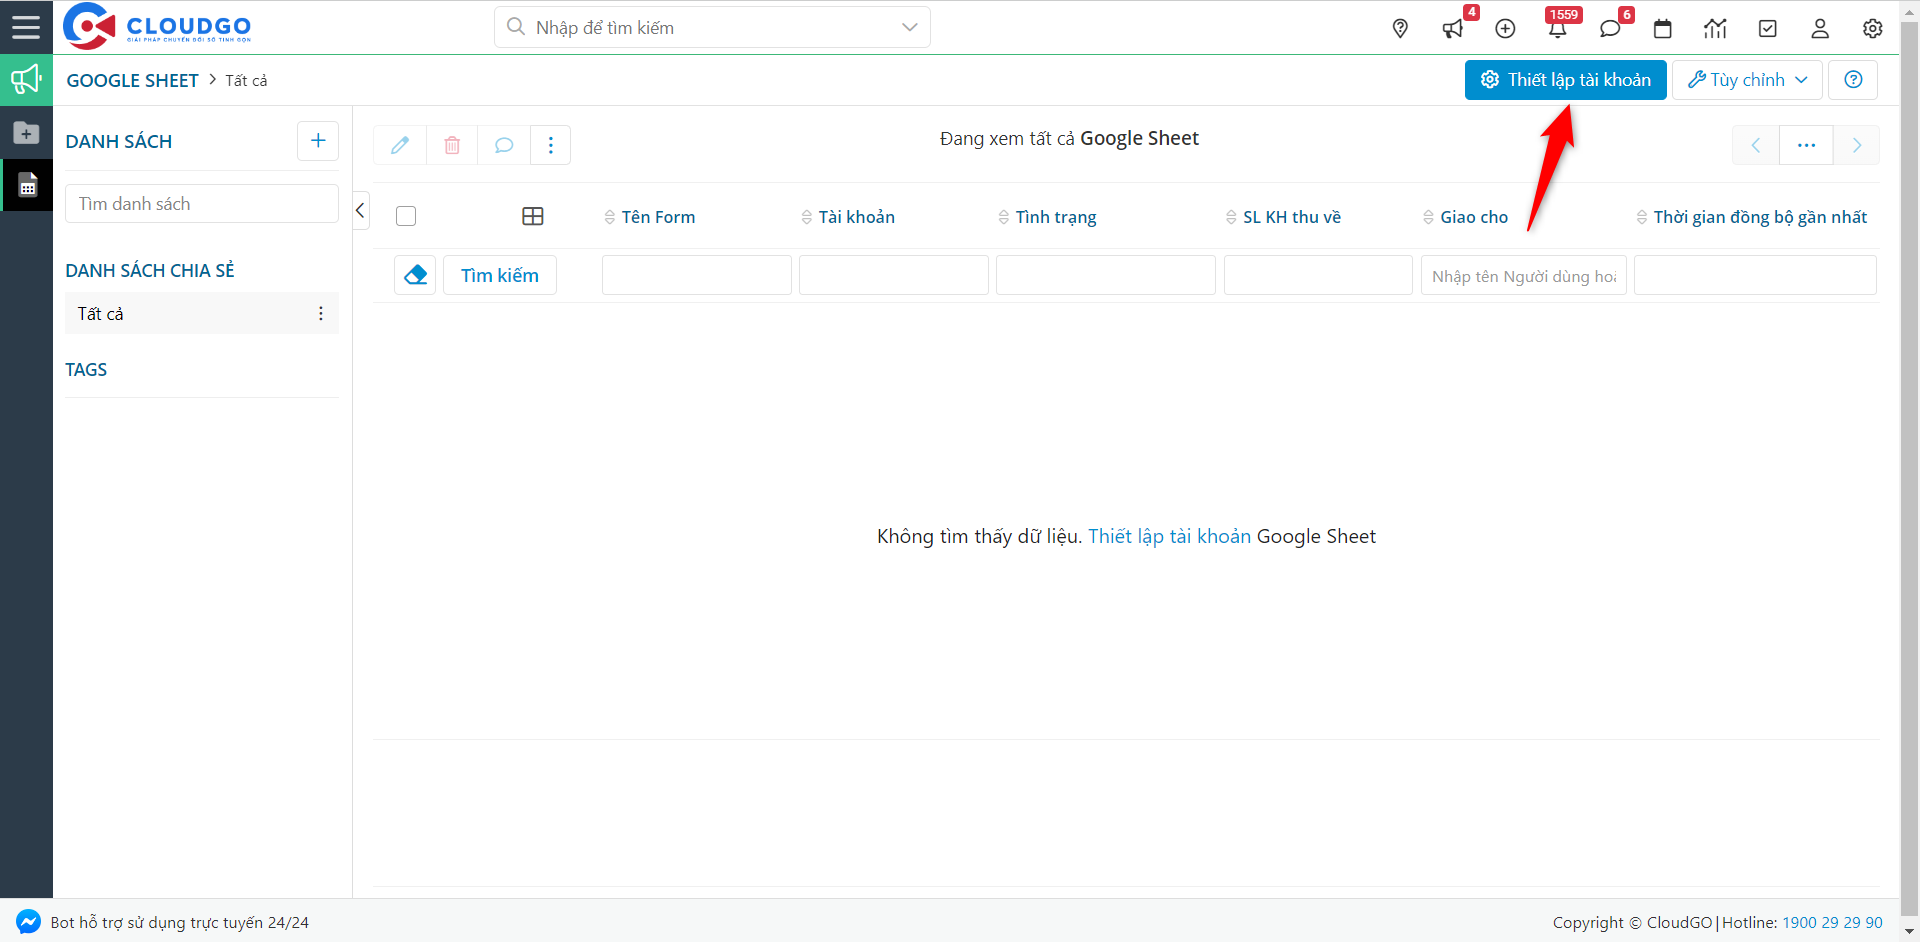Sort by the Tên Form column
Image resolution: width=1920 pixels, height=942 pixels.
click(x=657, y=217)
